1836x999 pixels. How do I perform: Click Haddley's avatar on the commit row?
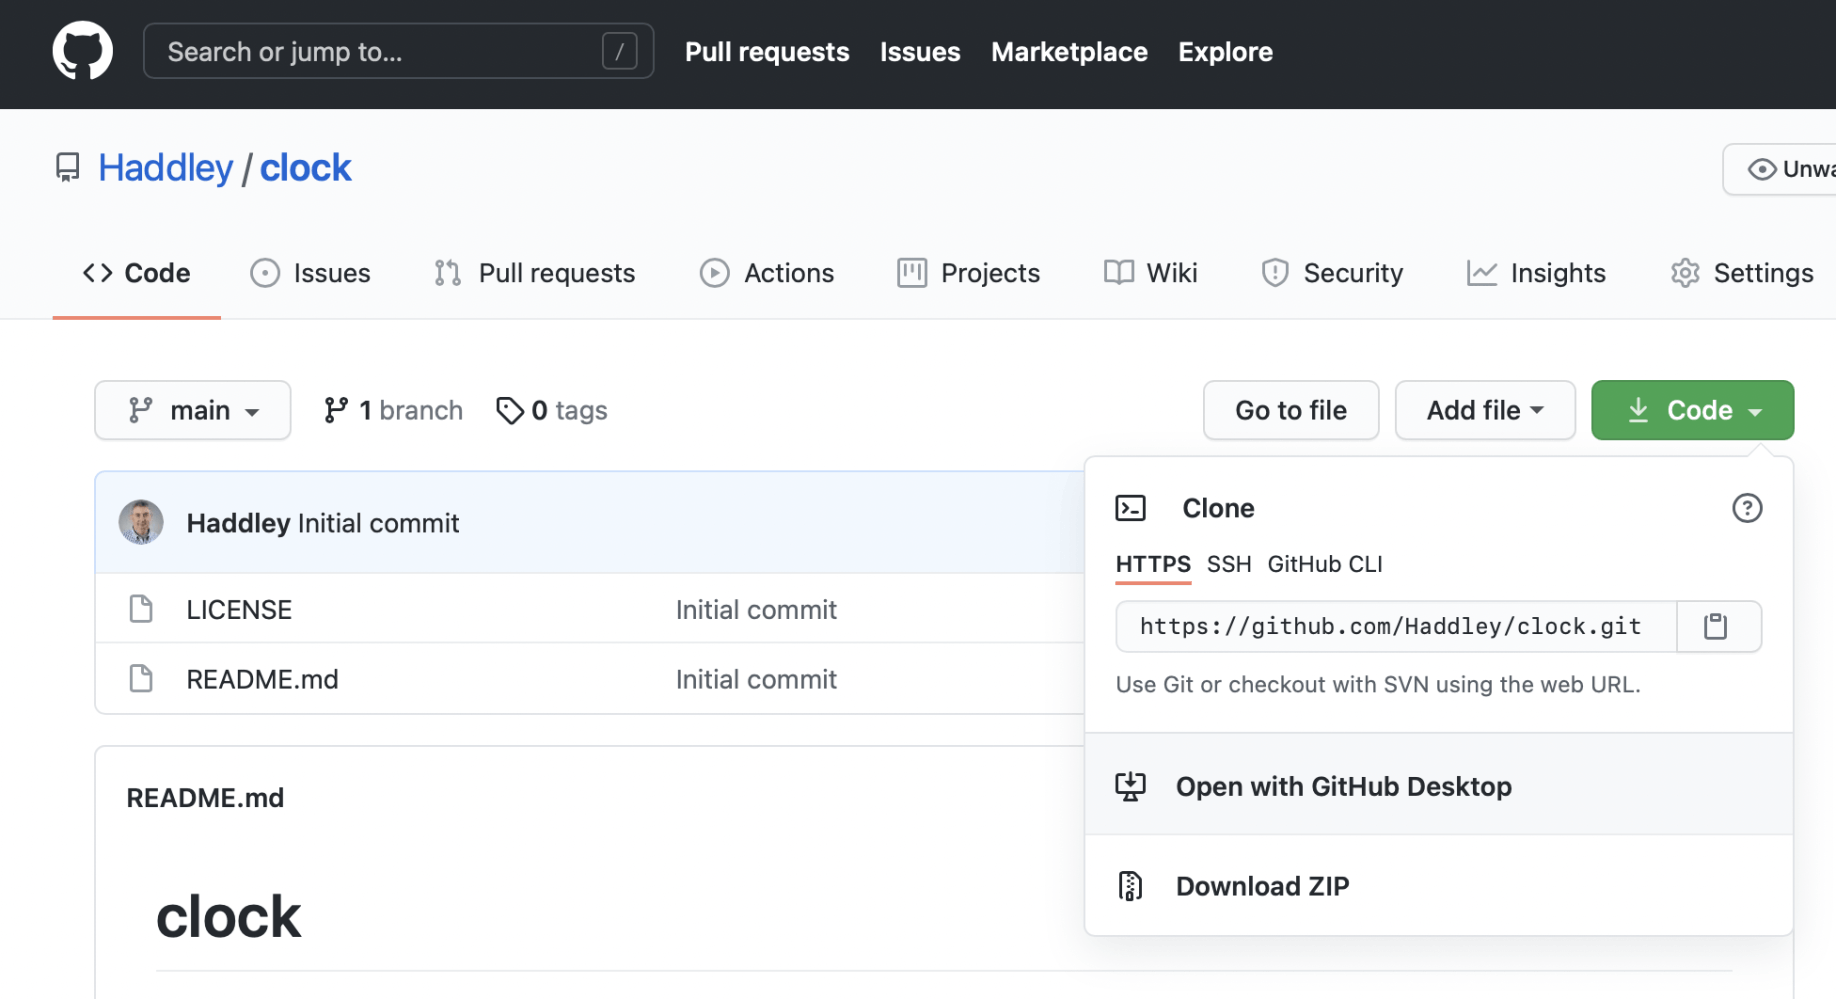(141, 523)
